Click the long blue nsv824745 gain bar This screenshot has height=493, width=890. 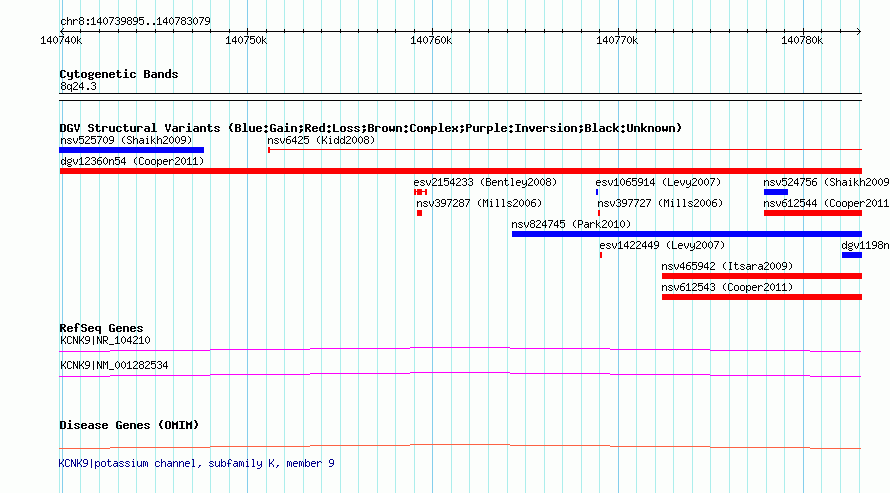[687, 234]
